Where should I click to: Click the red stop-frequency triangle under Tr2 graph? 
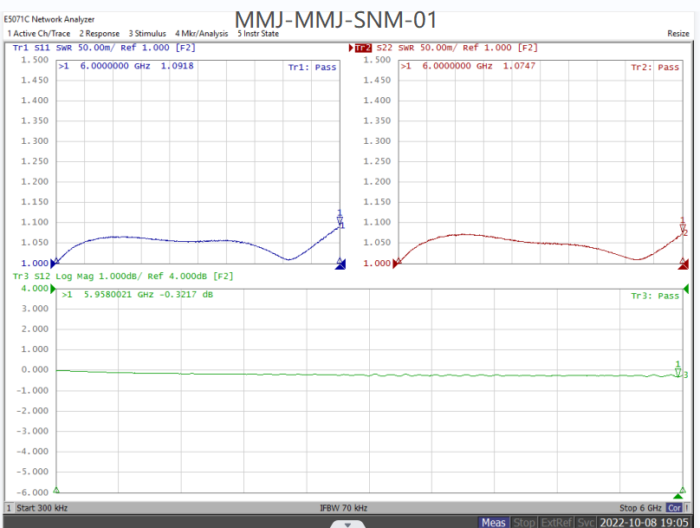683,266
